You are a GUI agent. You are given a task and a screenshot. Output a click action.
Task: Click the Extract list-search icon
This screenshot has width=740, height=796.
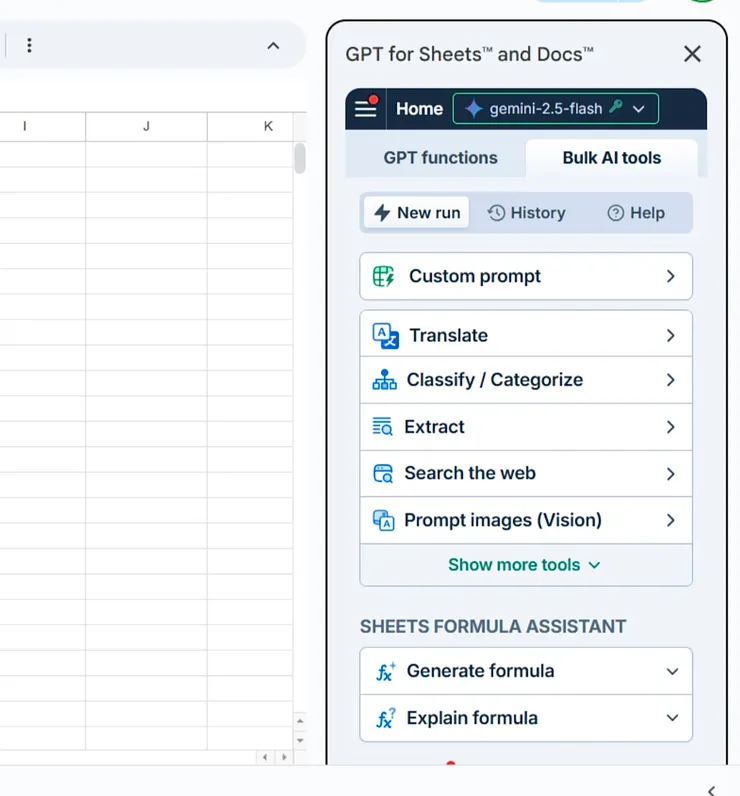383,426
